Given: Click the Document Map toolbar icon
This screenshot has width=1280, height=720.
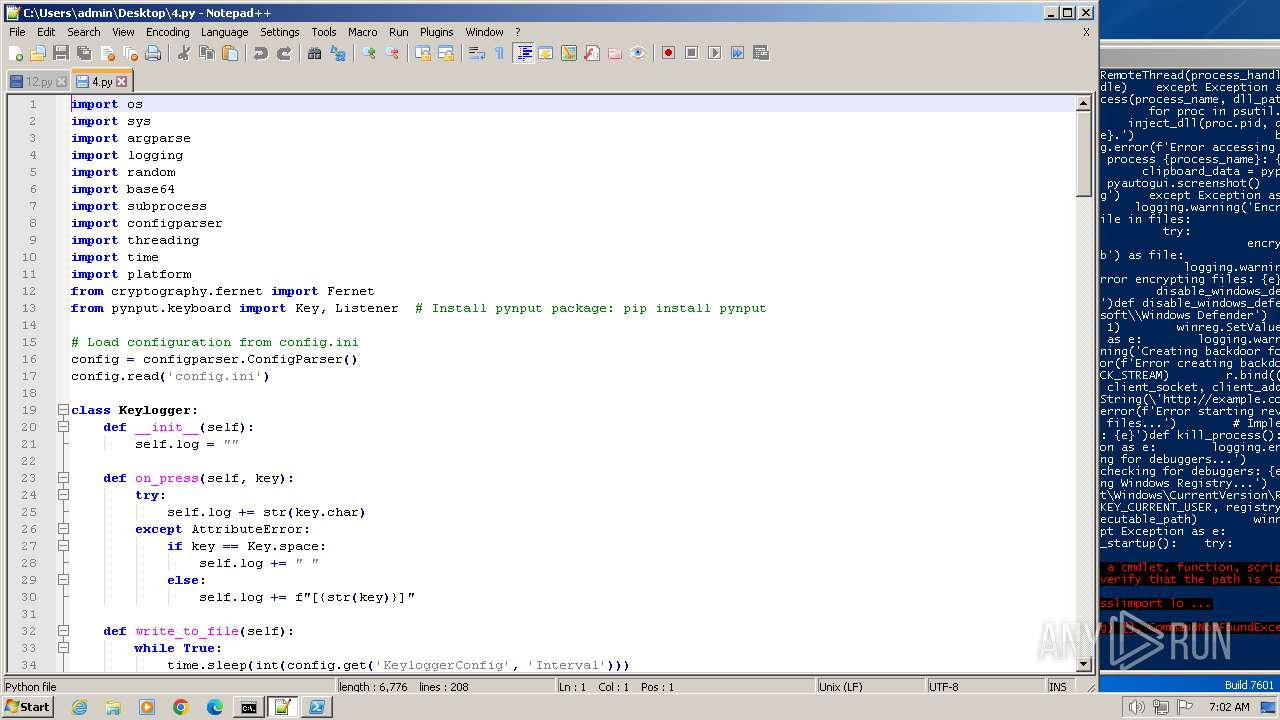Looking at the screenshot, I should click(569, 53).
